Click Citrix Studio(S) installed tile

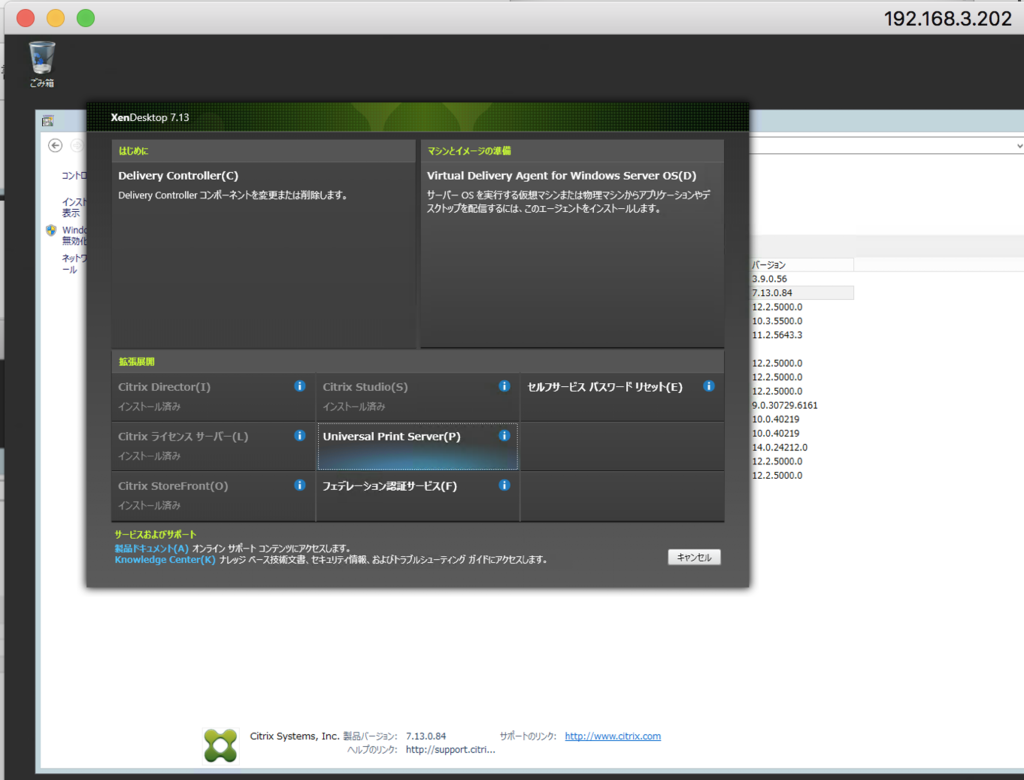[418, 397]
